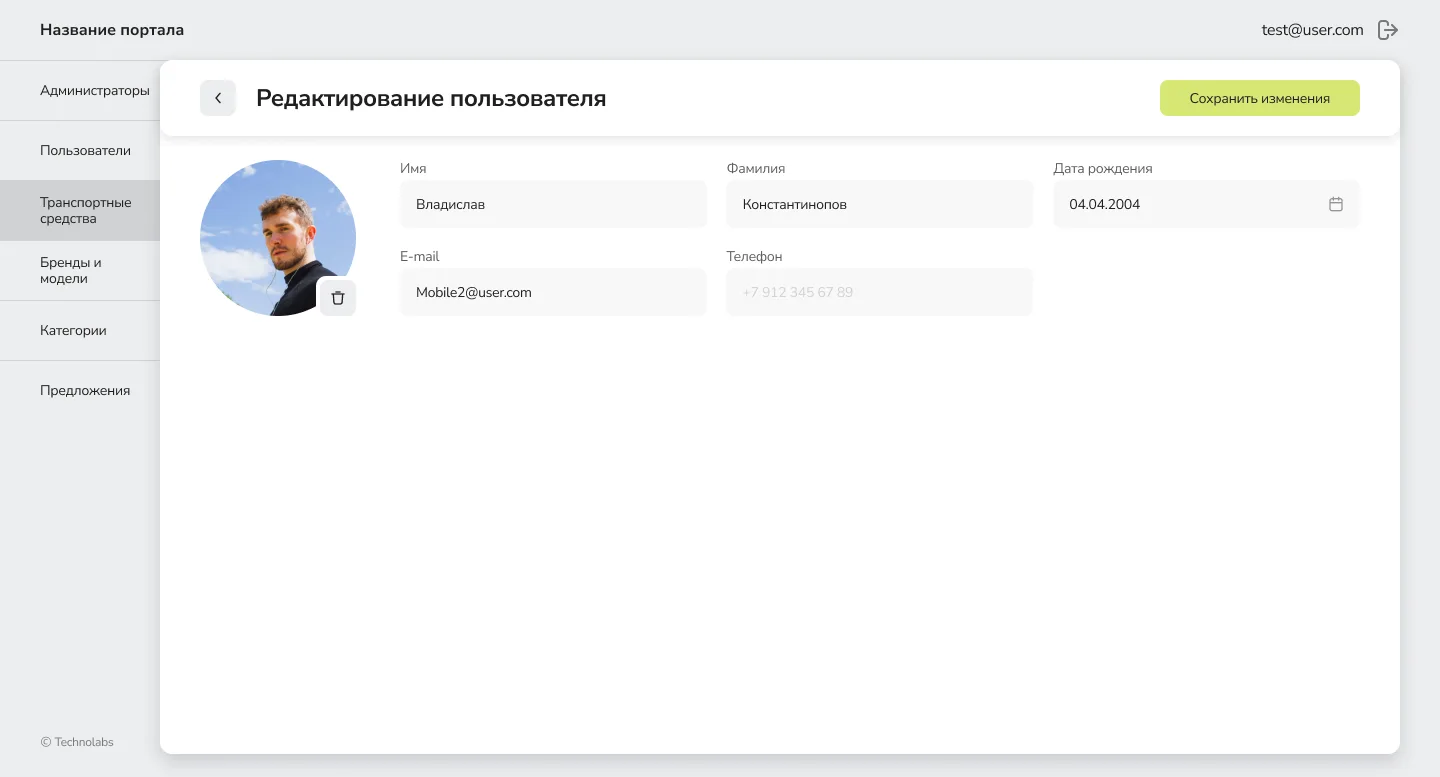The image size is (1440, 777).
Task: Open the calendar picker icon in birth date
Action: (x=1336, y=204)
